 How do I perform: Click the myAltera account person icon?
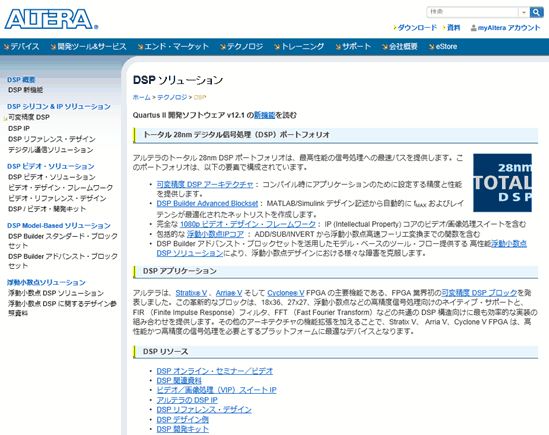[473, 28]
